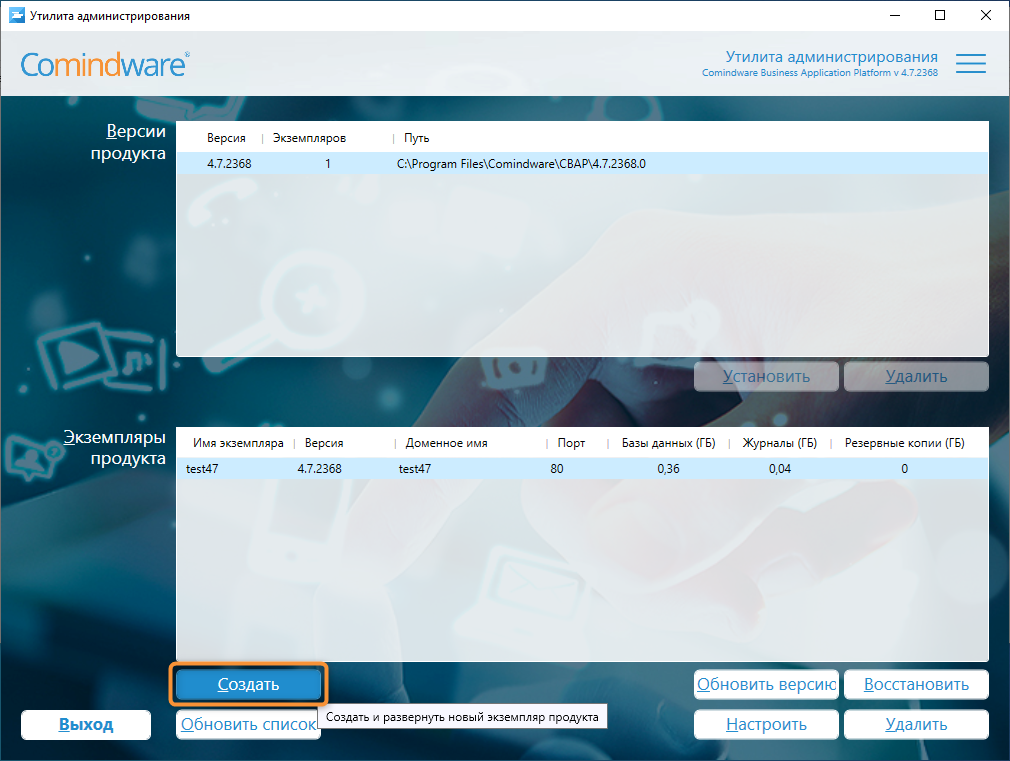Click the Восстановить button

[x=916, y=684]
